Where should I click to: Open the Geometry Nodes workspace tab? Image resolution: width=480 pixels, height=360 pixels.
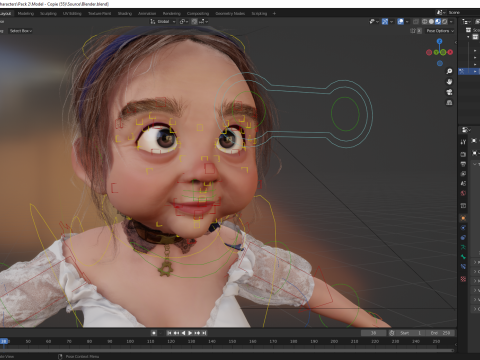pyautogui.click(x=230, y=14)
